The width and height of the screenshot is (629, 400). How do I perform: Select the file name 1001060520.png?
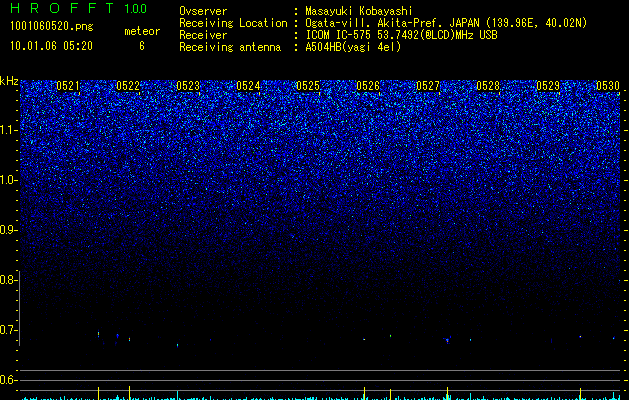[x=52, y=27]
